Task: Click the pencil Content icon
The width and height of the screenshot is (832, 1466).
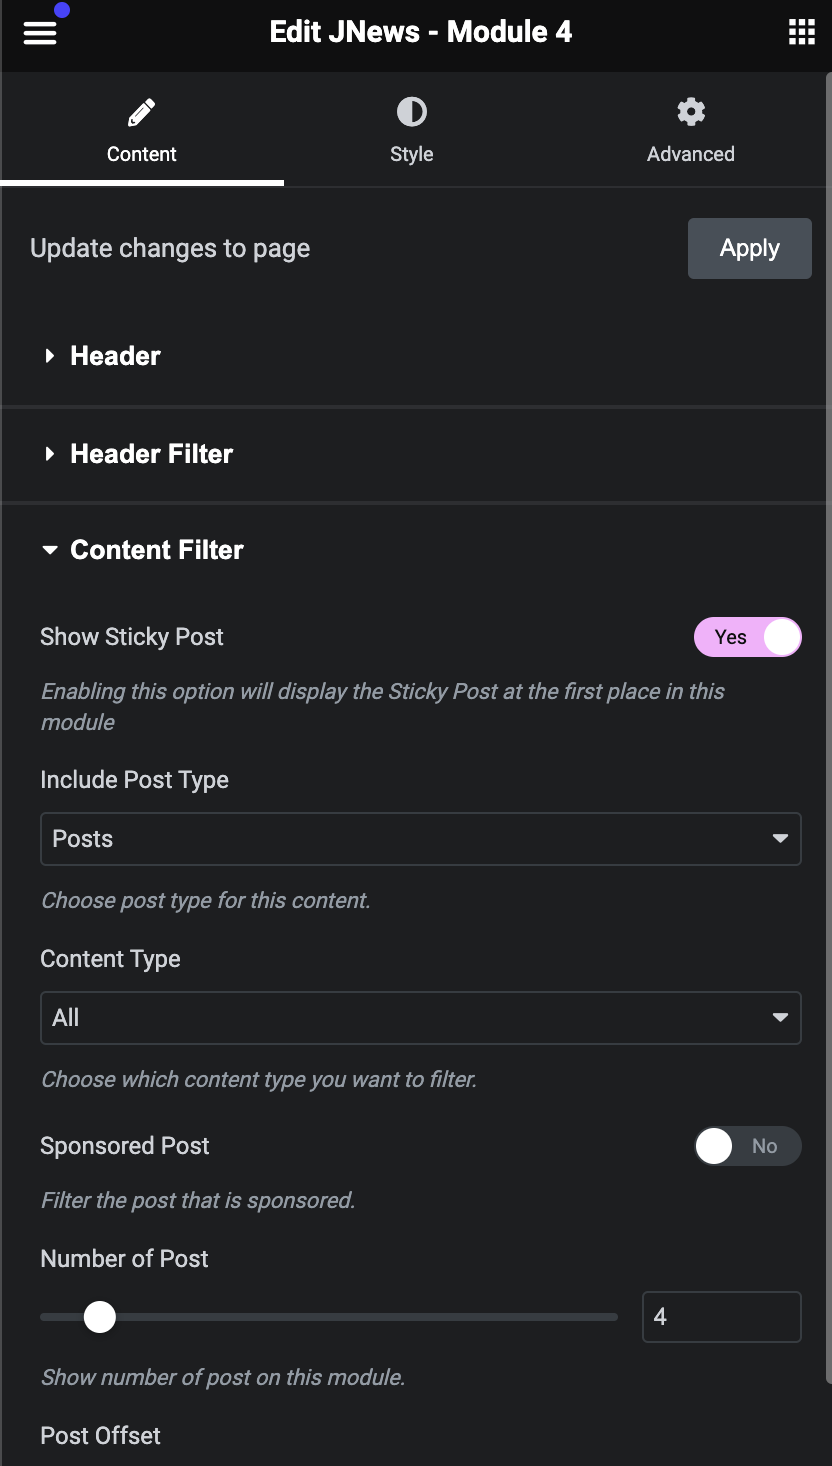Action: tap(142, 112)
